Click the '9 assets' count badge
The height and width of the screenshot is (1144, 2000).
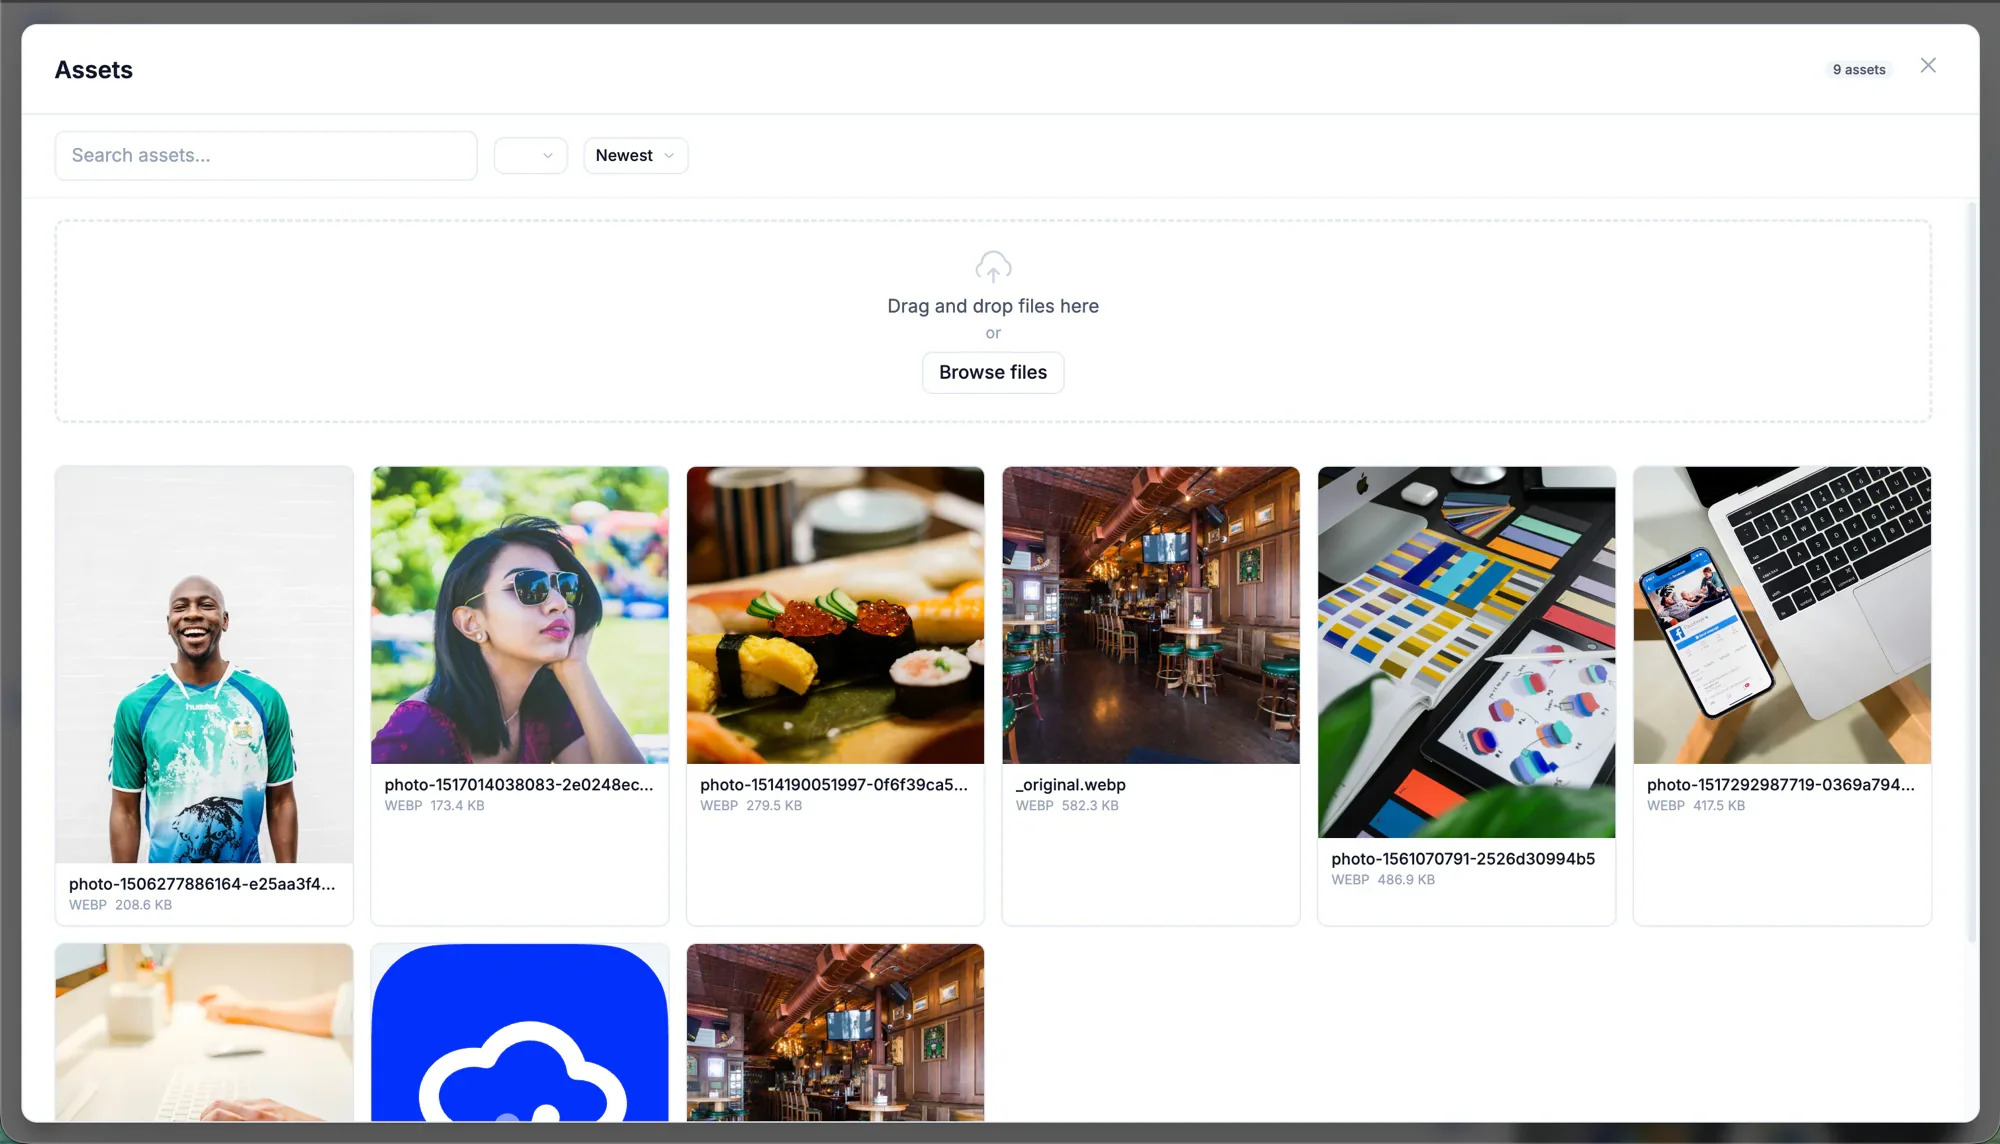pyautogui.click(x=1859, y=70)
